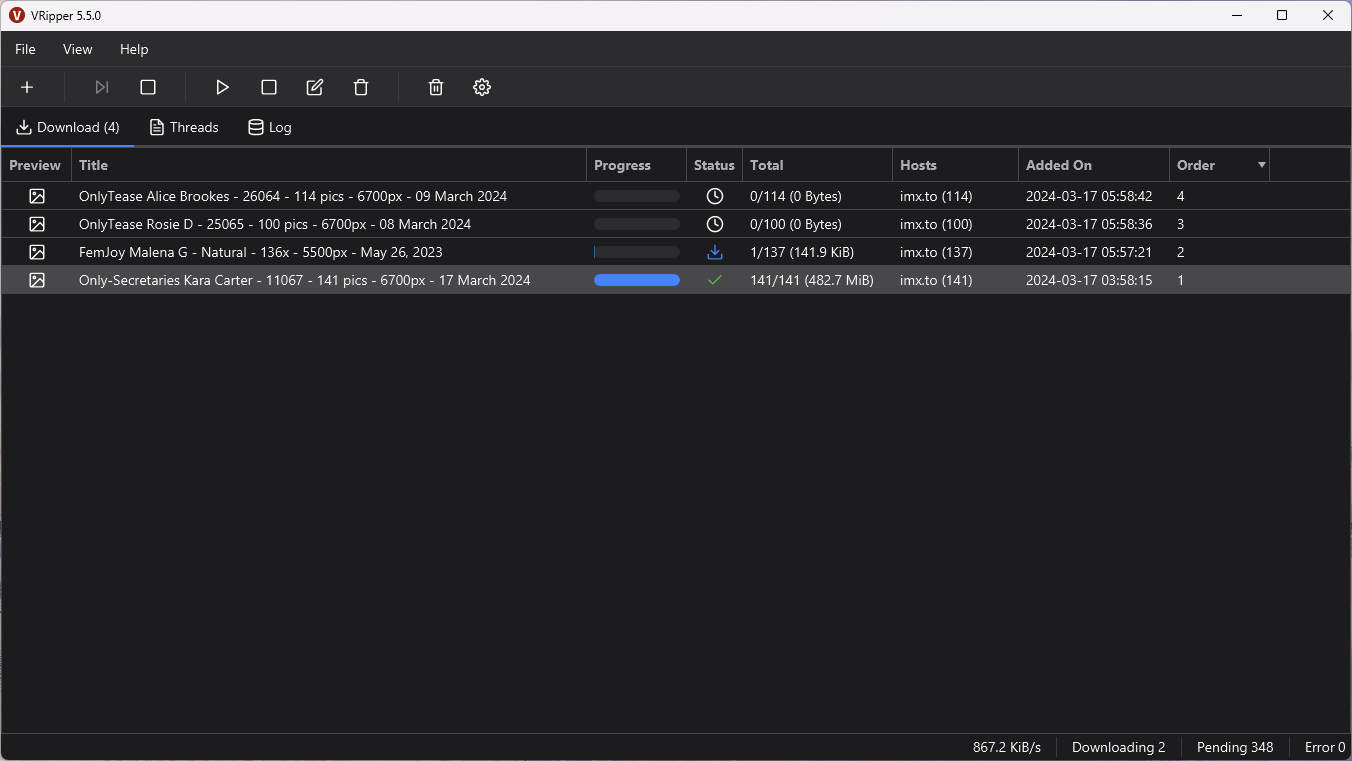This screenshot has width=1352, height=761.
Task: Minimize the VRipper window
Action: pos(1236,15)
